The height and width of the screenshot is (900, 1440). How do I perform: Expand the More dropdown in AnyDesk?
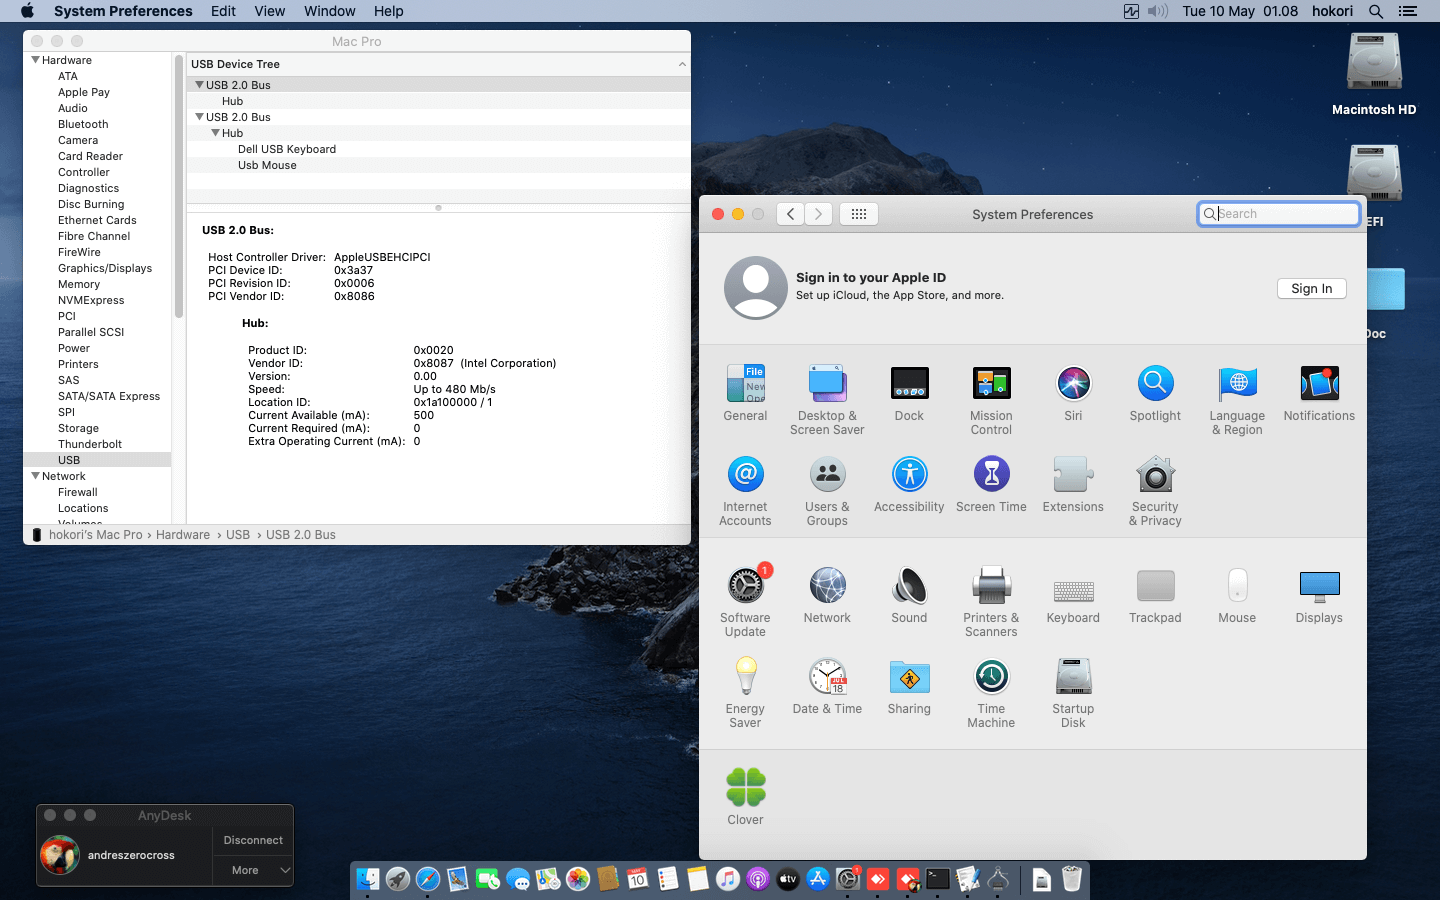(x=252, y=870)
